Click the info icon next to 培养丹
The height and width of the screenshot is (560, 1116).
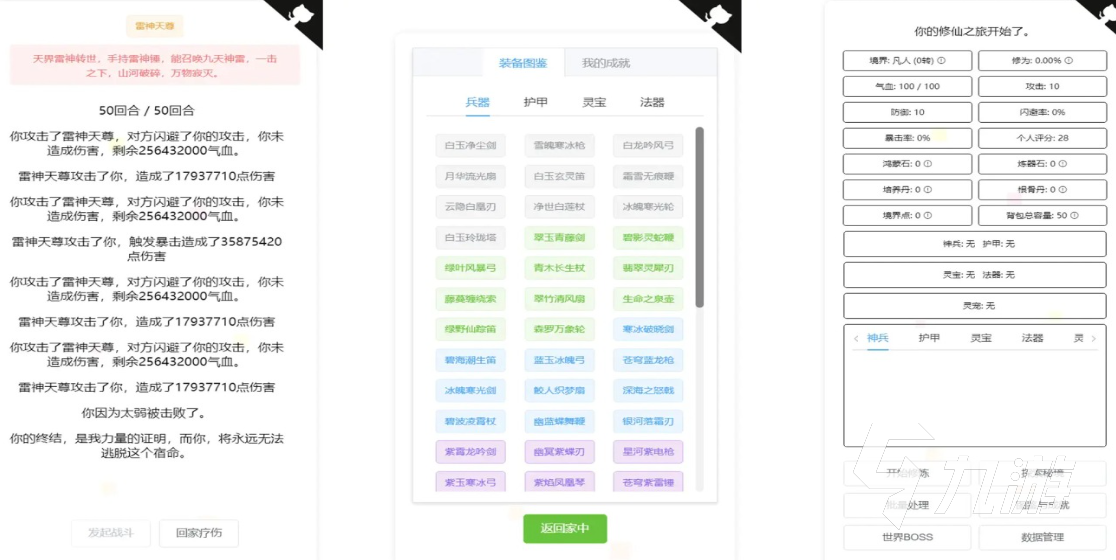click(x=929, y=189)
